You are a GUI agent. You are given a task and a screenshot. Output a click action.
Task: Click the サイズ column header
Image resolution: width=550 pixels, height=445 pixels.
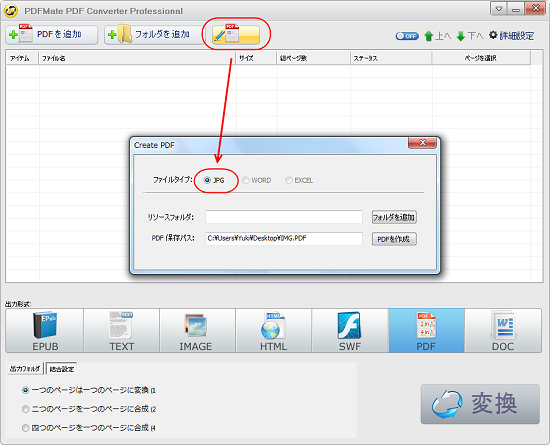[x=256, y=58]
